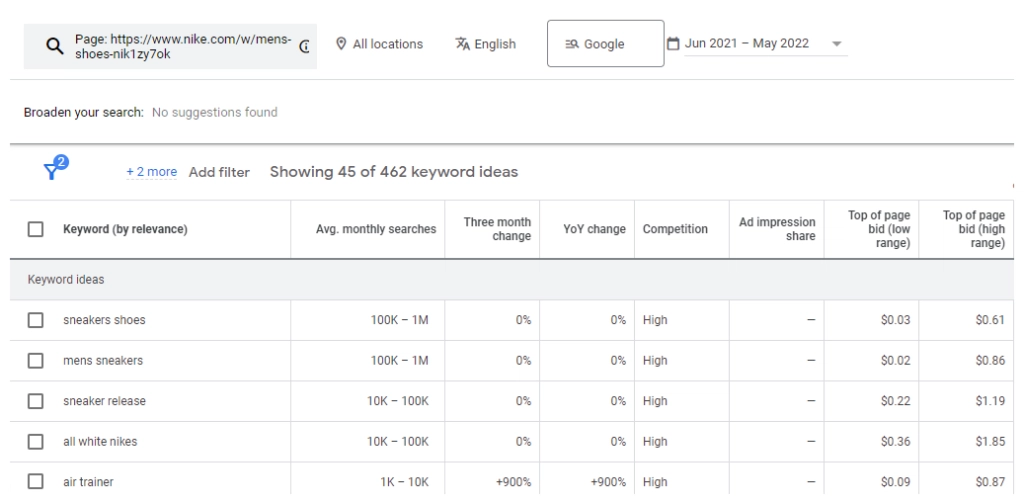Click the keyword all white nikes
Image resolution: width=1024 pixels, height=504 pixels.
100,441
